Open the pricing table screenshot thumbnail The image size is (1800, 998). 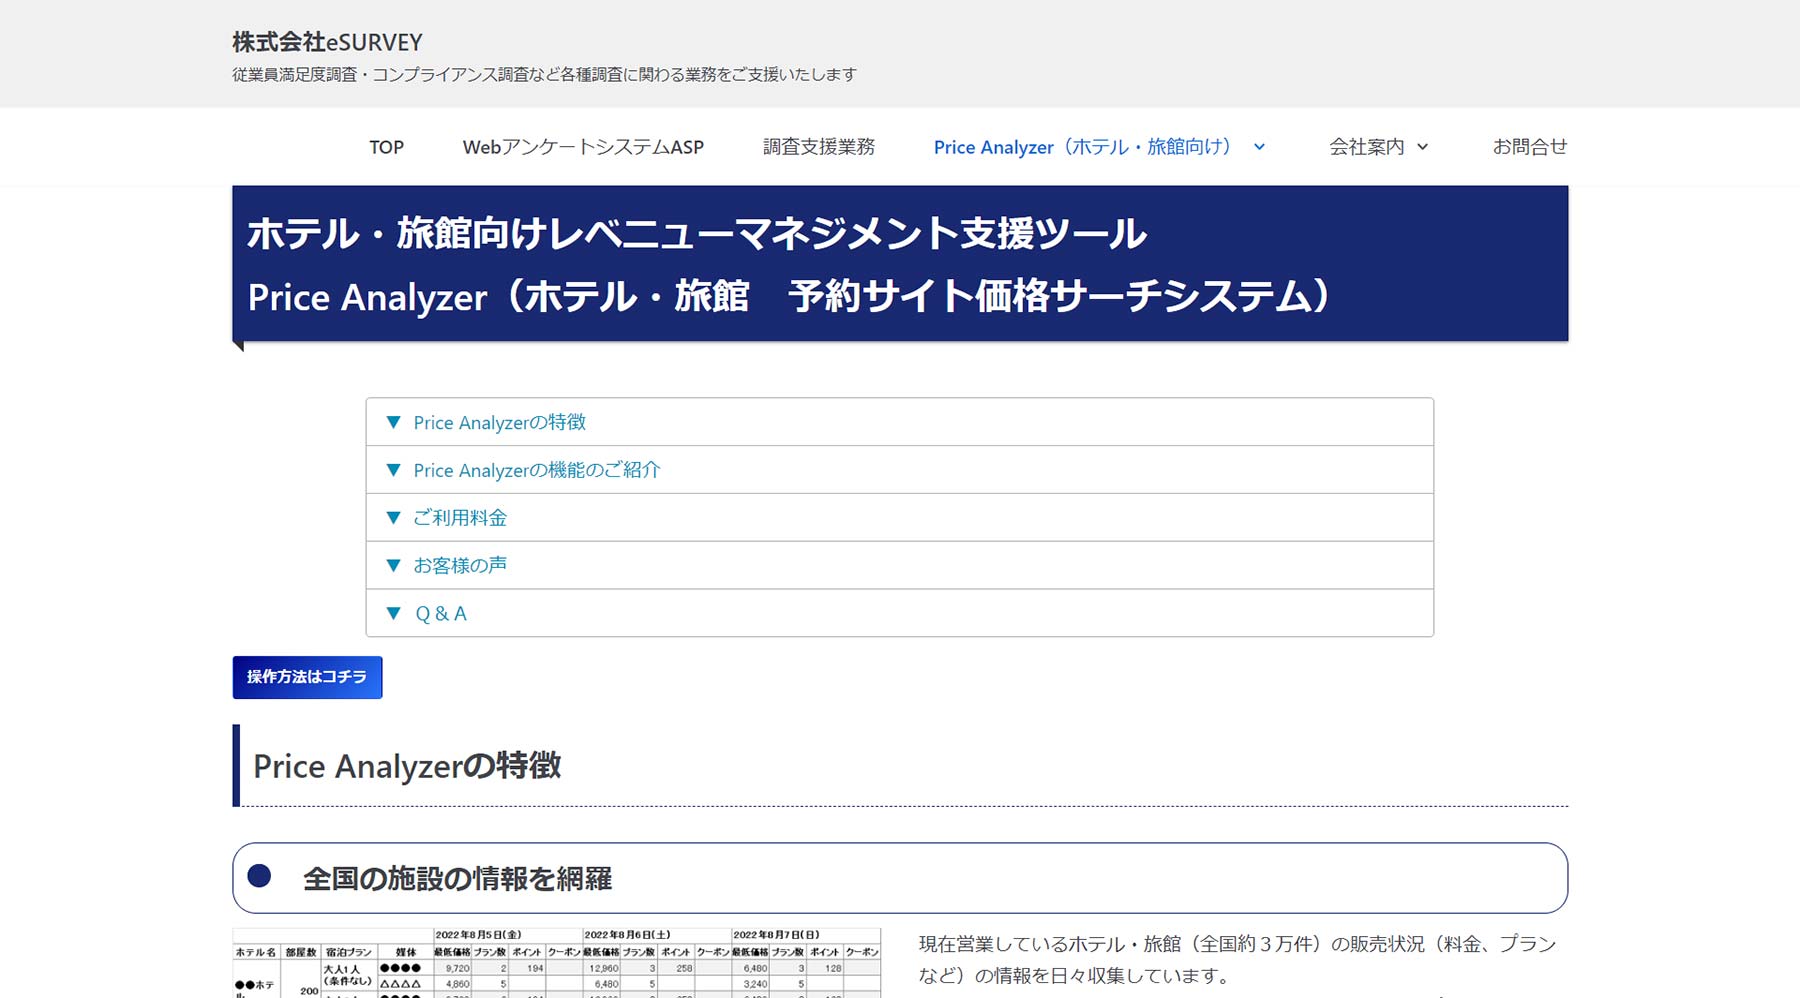[x=557, y=963]
